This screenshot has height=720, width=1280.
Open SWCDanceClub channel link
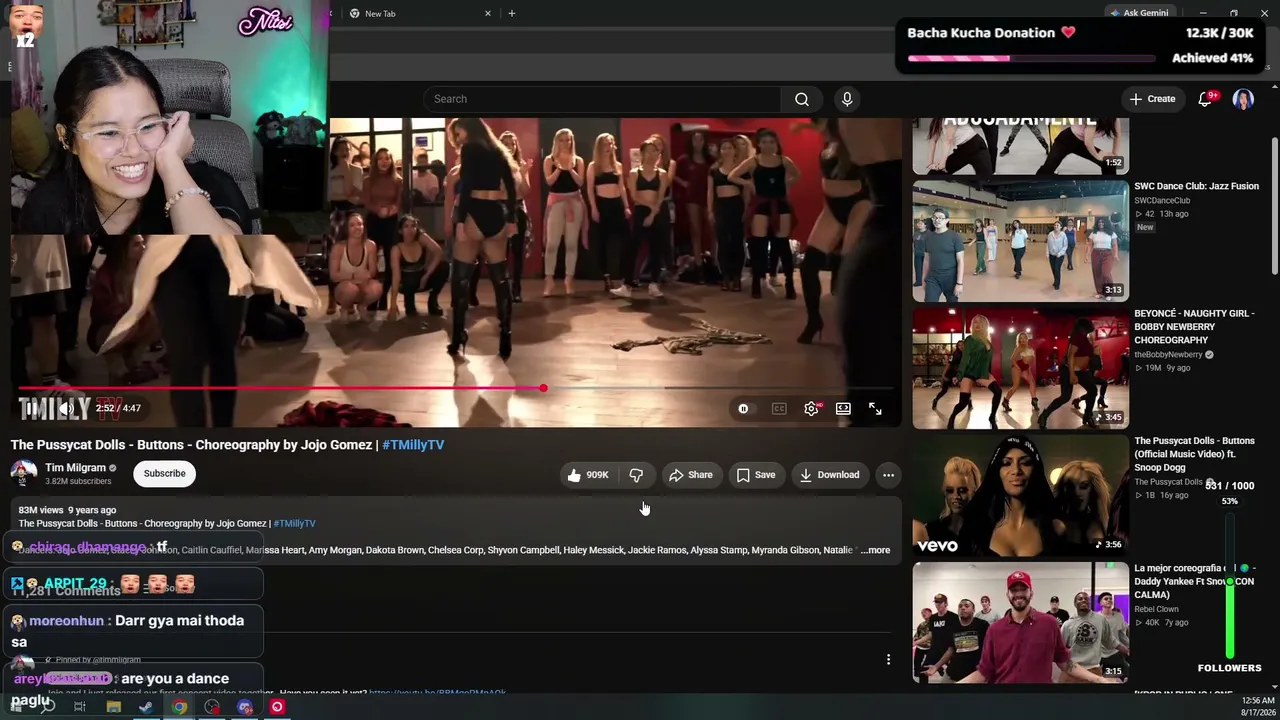1162,200
